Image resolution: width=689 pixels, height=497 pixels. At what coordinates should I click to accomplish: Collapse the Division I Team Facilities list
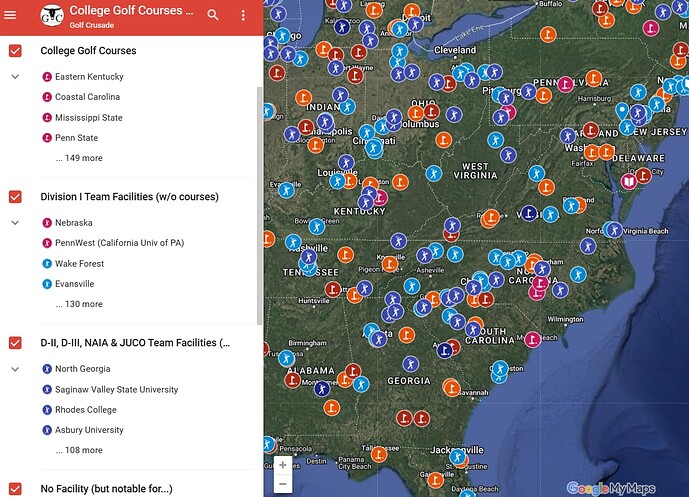[x=15, y=223]
